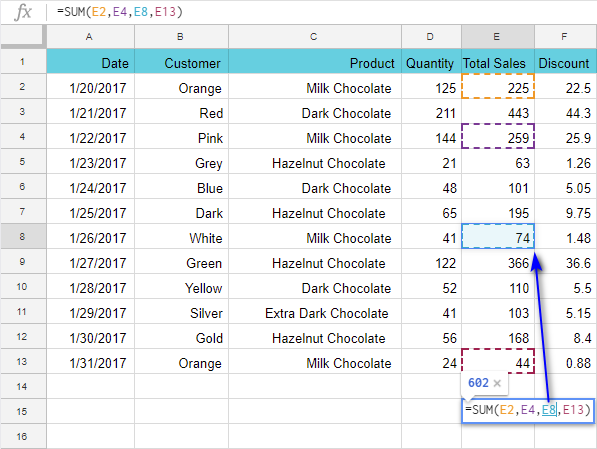The width and height of the screenshot is (597, 449).
Task: Click cell E4 with value 259
Action: (498, 136)
